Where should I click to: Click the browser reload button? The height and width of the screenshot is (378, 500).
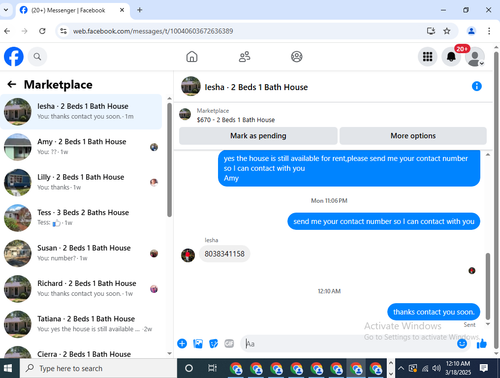[42, 31]
